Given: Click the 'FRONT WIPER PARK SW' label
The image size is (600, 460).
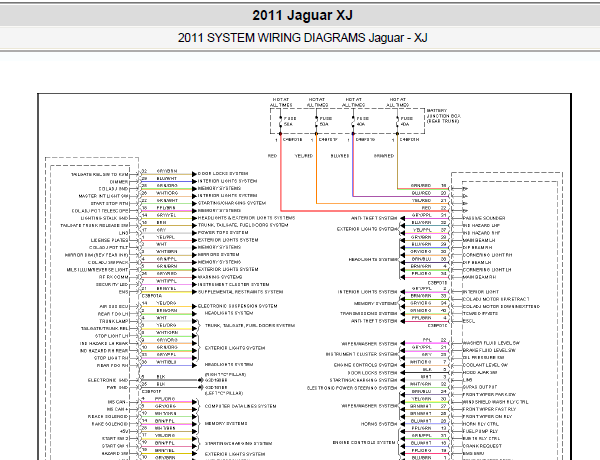Looking at the screenshot, I should 489,395.
